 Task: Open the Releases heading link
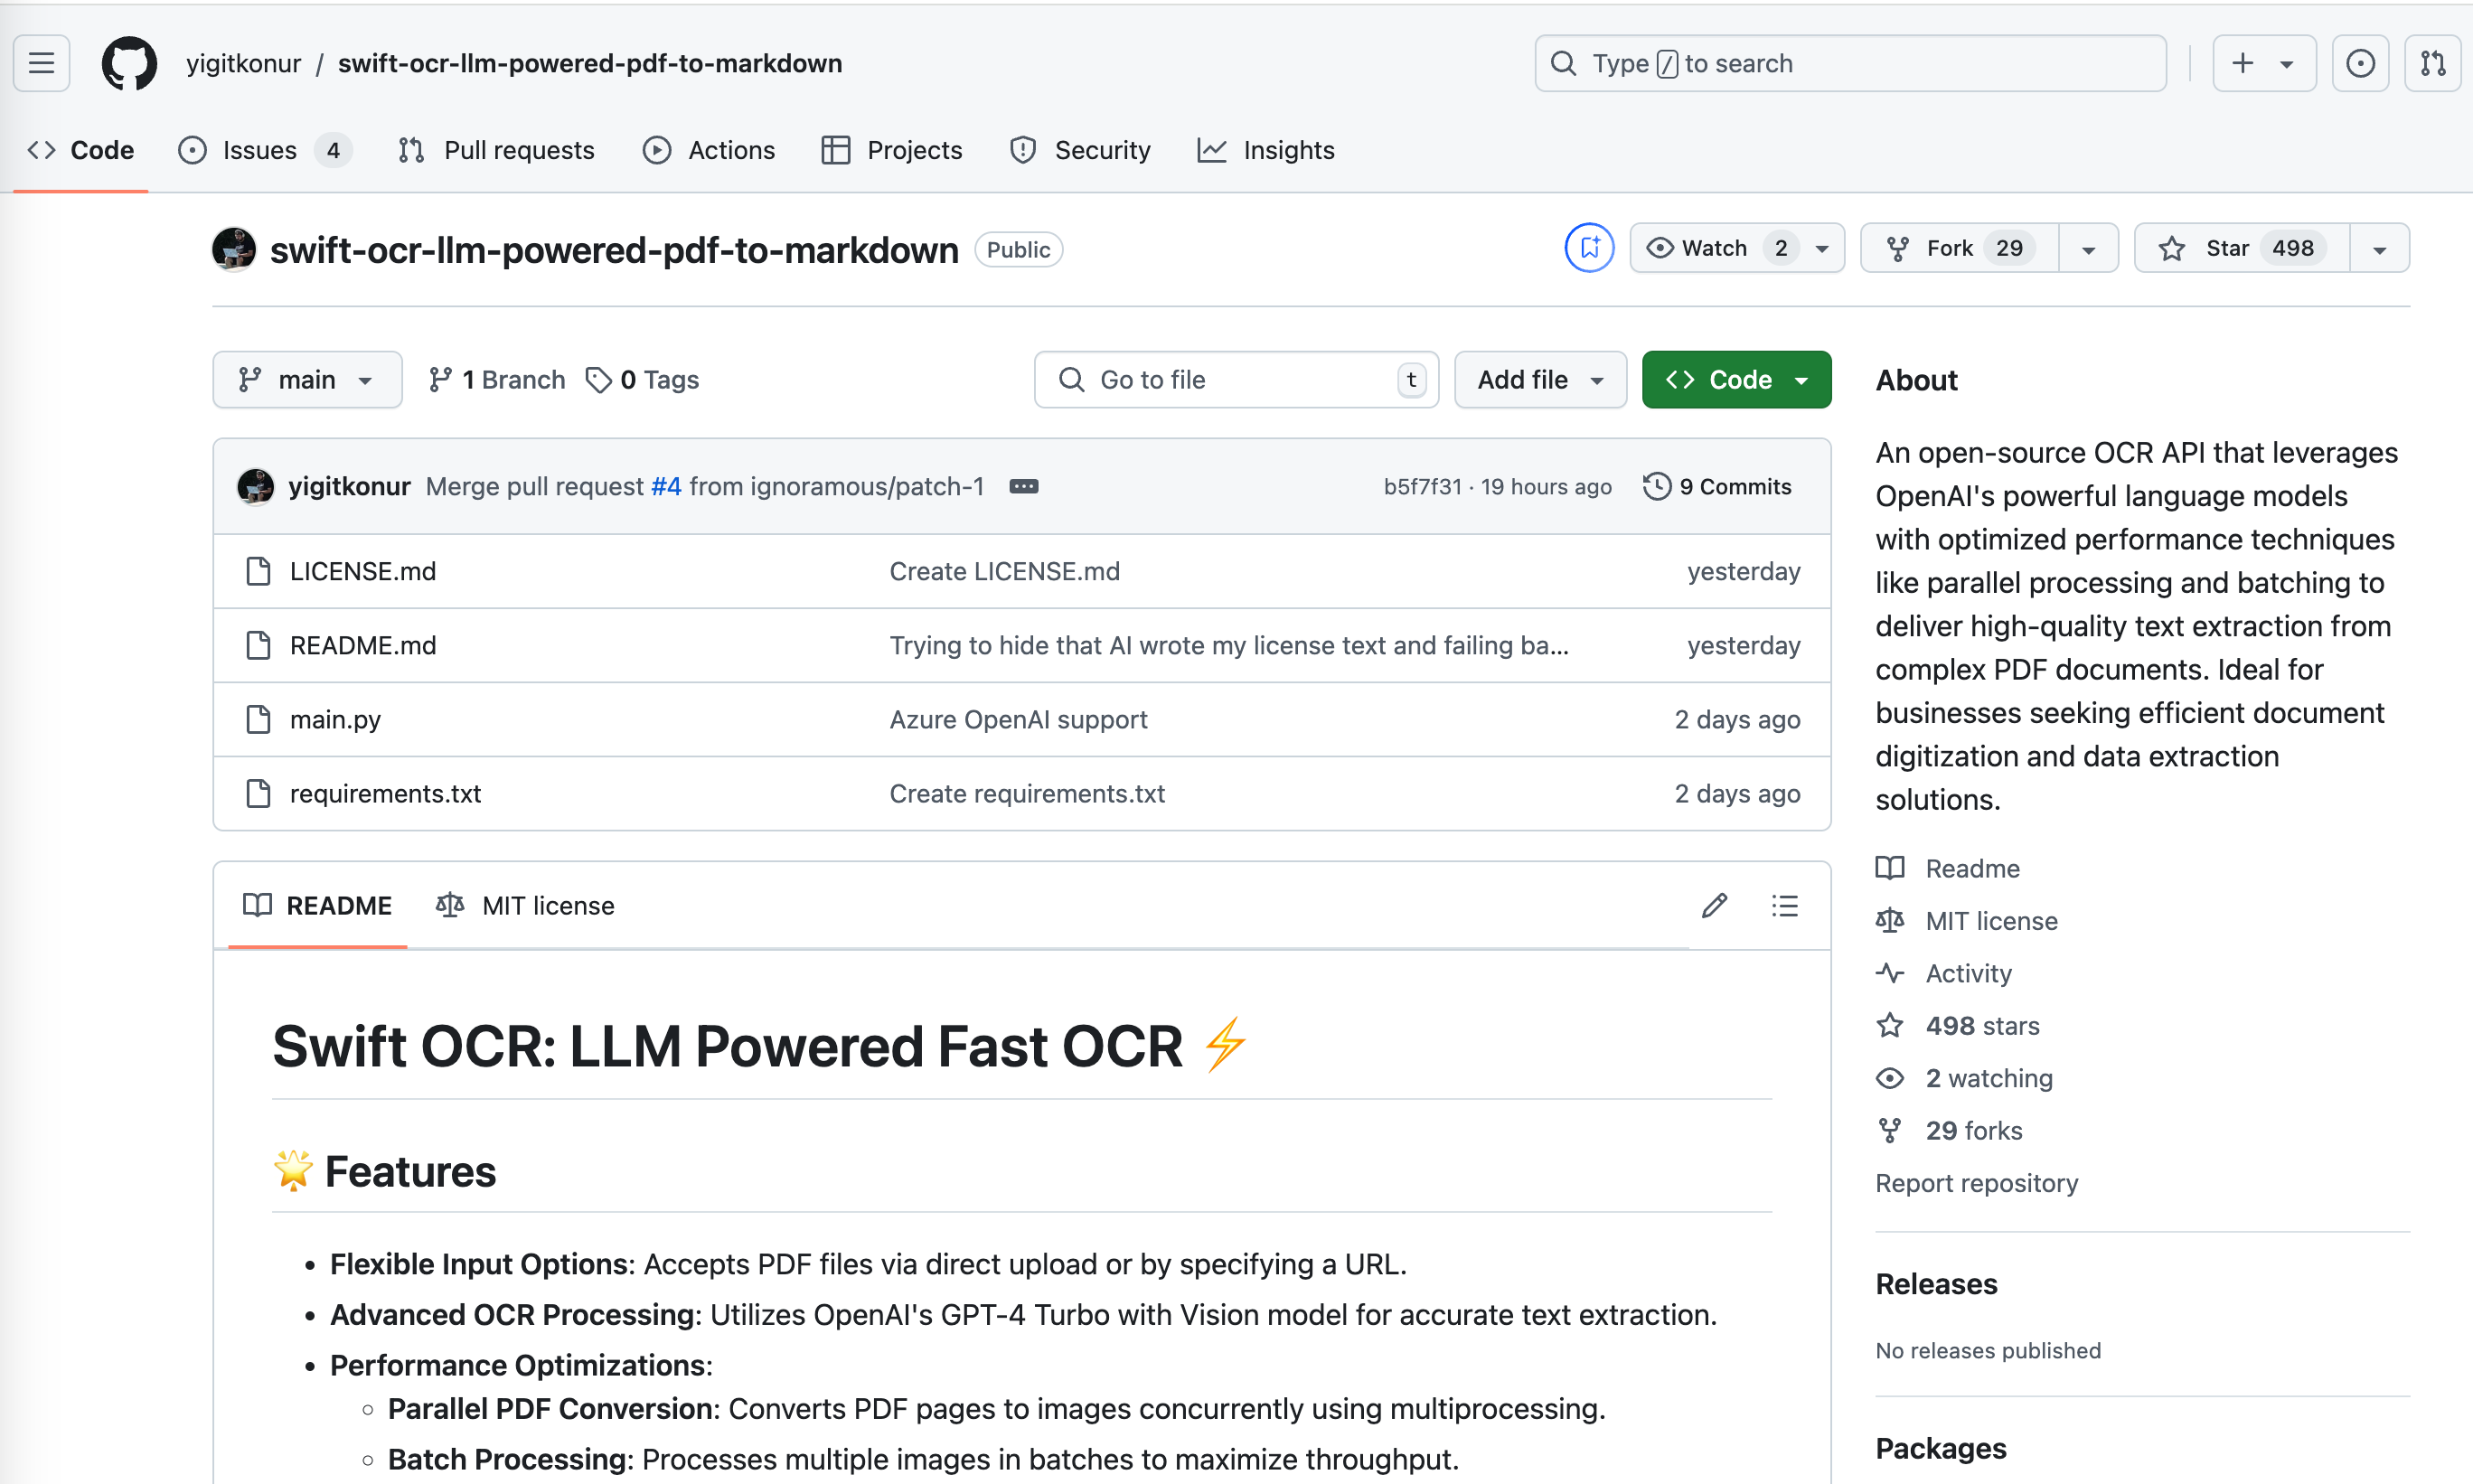tap(1936, 1284)
